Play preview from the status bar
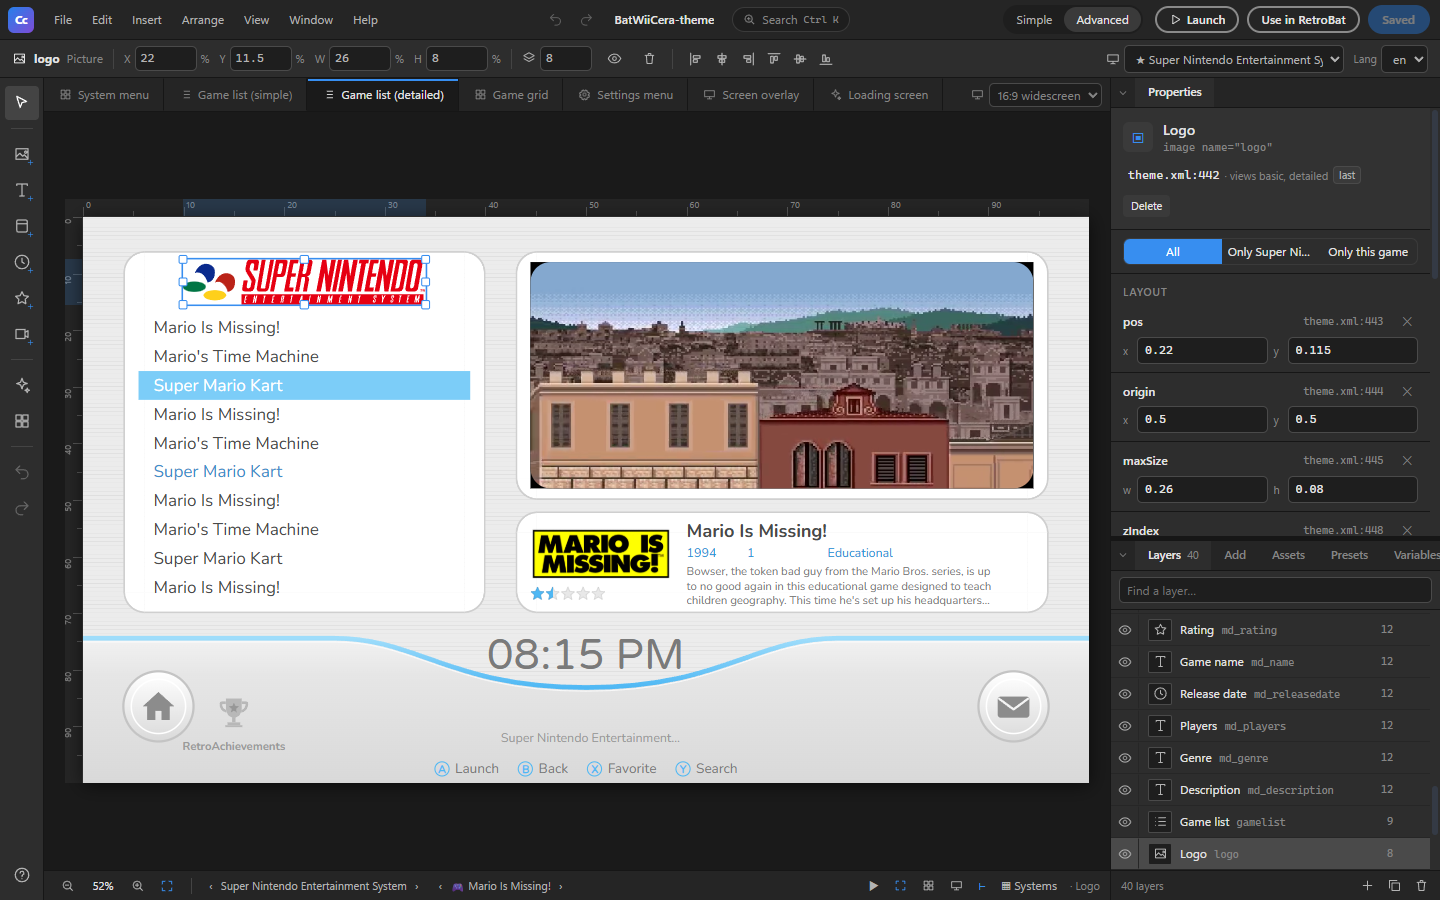The width and height of the screenshot is (1440, 900). (873, 886)
